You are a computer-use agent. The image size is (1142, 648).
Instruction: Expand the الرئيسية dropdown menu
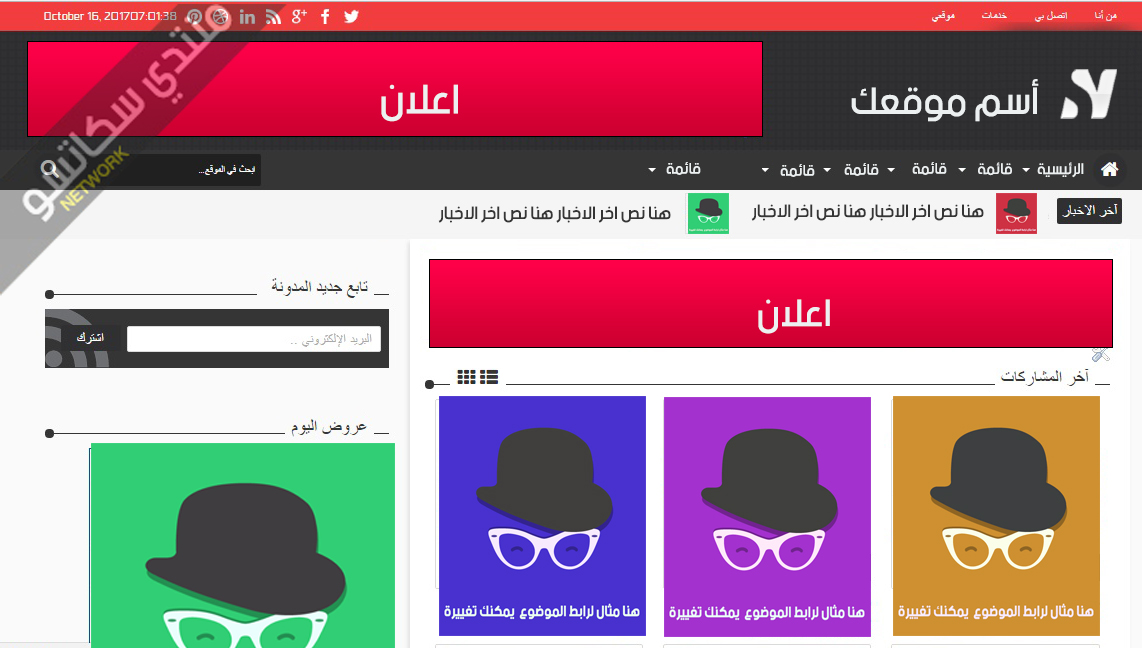pos(1056,170)
